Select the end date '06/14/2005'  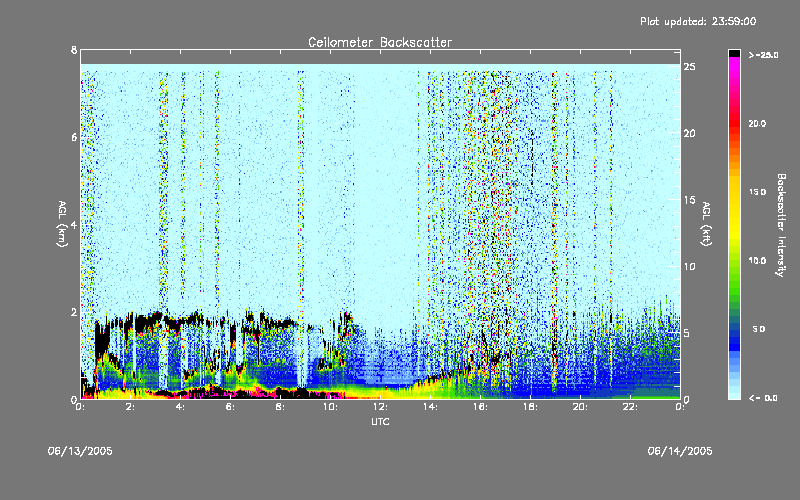click(680, 451)
